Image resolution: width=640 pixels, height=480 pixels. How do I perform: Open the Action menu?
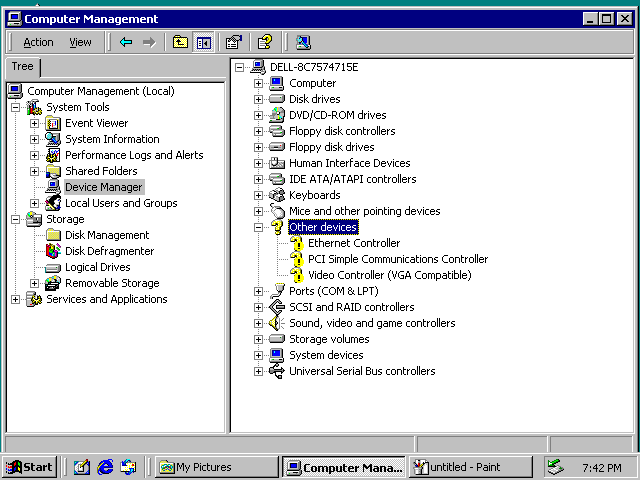coord(38,42)
